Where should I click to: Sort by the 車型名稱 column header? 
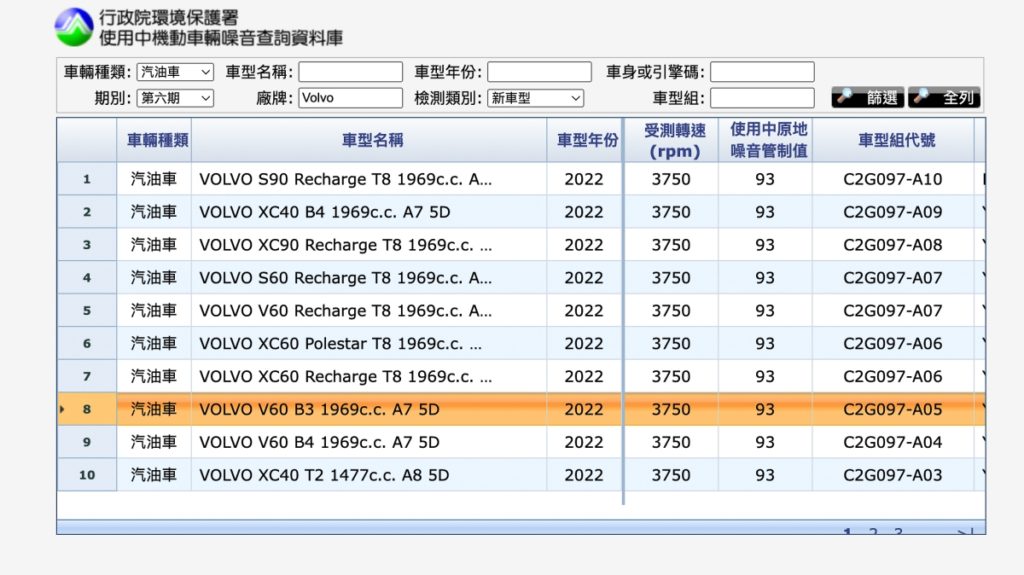tap(372, 140)
